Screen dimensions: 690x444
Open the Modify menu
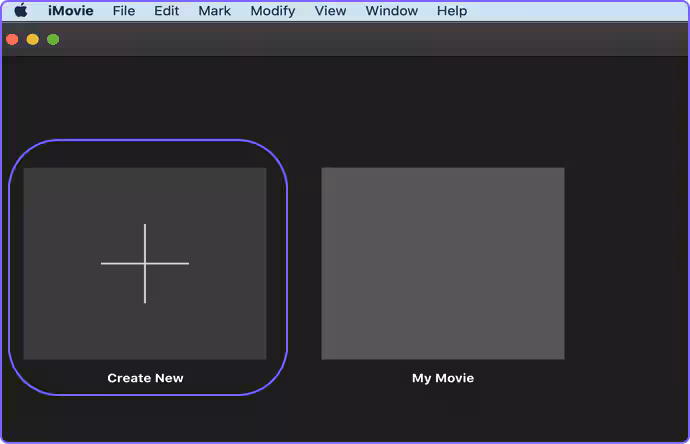pos(273,11)
